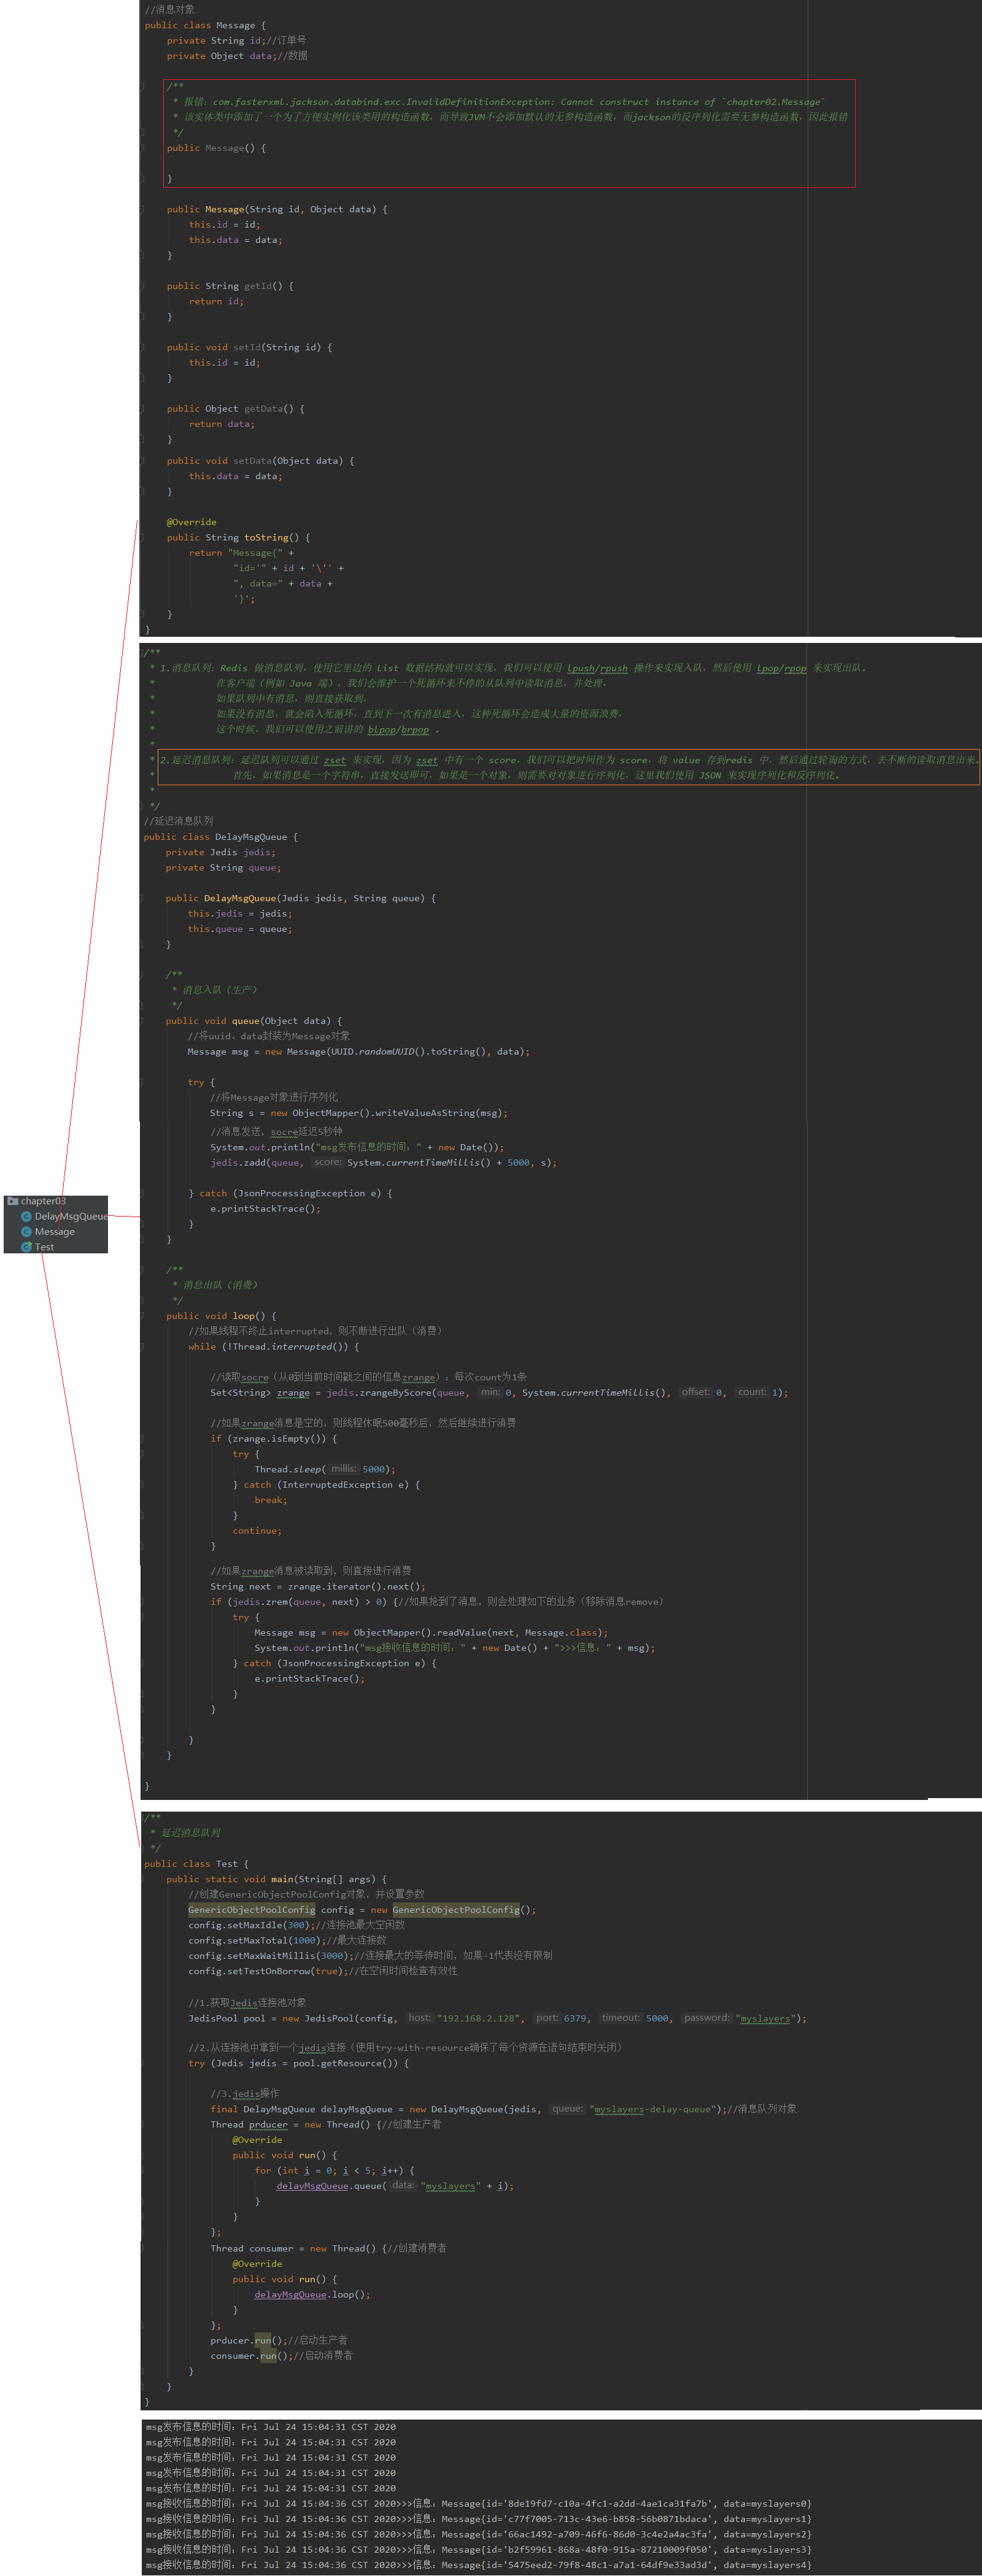This screenshot has height=2576, width=982.
Task: Click the DelayMsgQueue class icon
Action: point(26,1216)
